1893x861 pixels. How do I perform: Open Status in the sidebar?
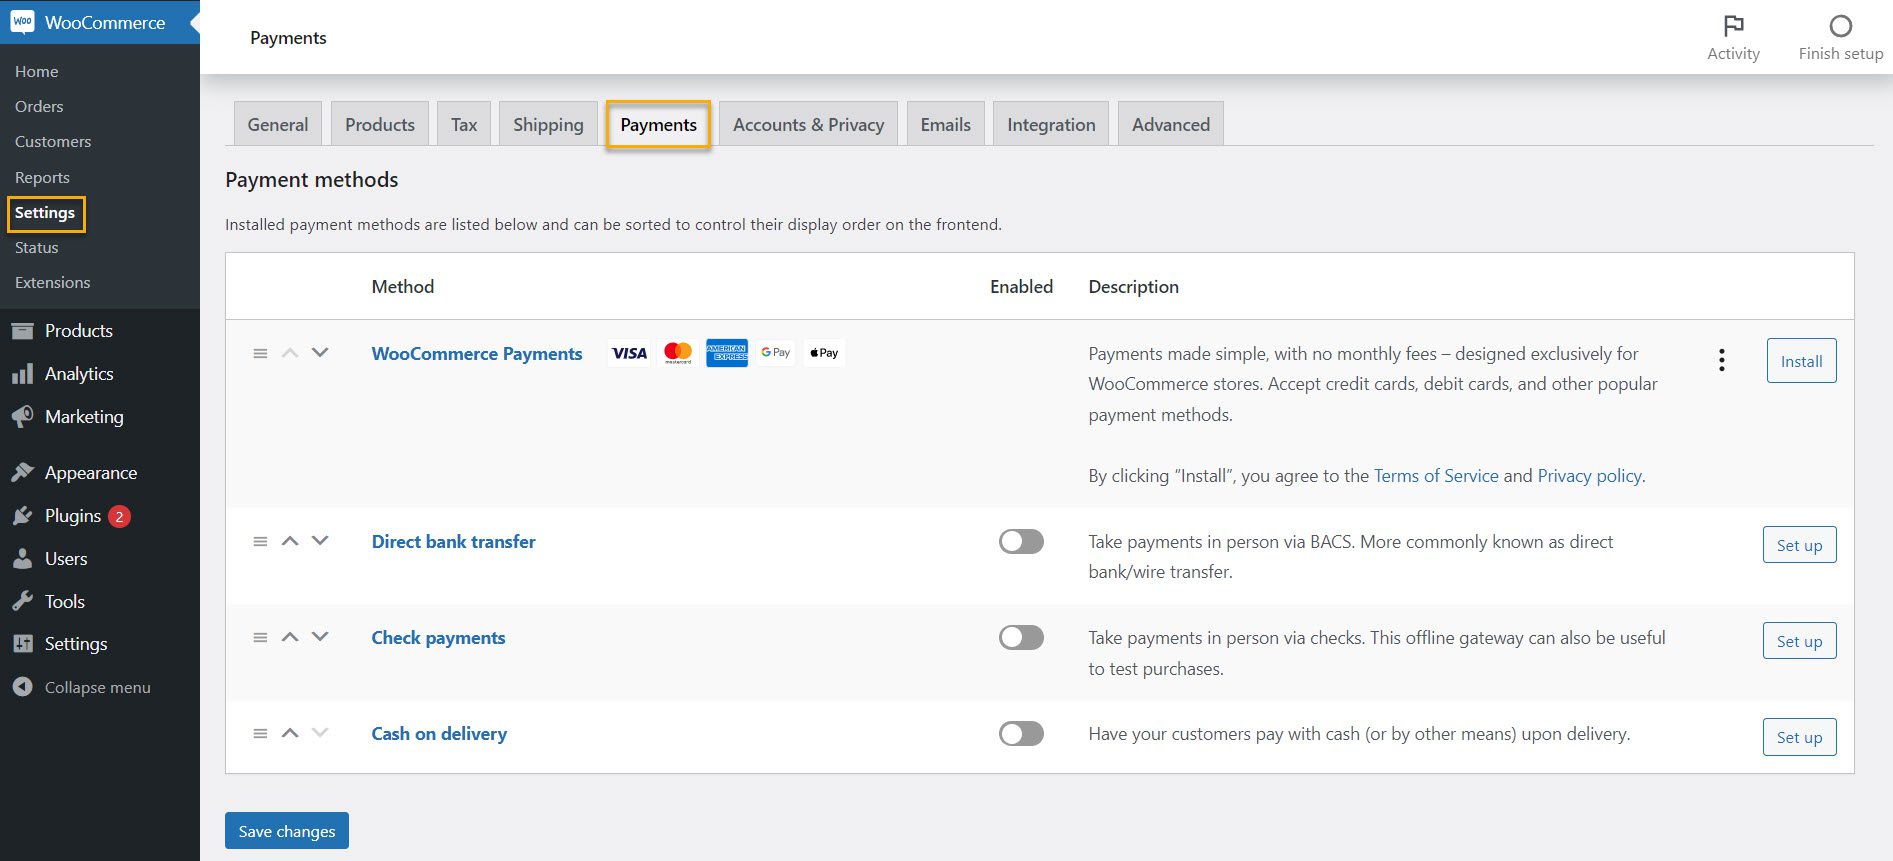pyautogui.click(x=37, y=247)
